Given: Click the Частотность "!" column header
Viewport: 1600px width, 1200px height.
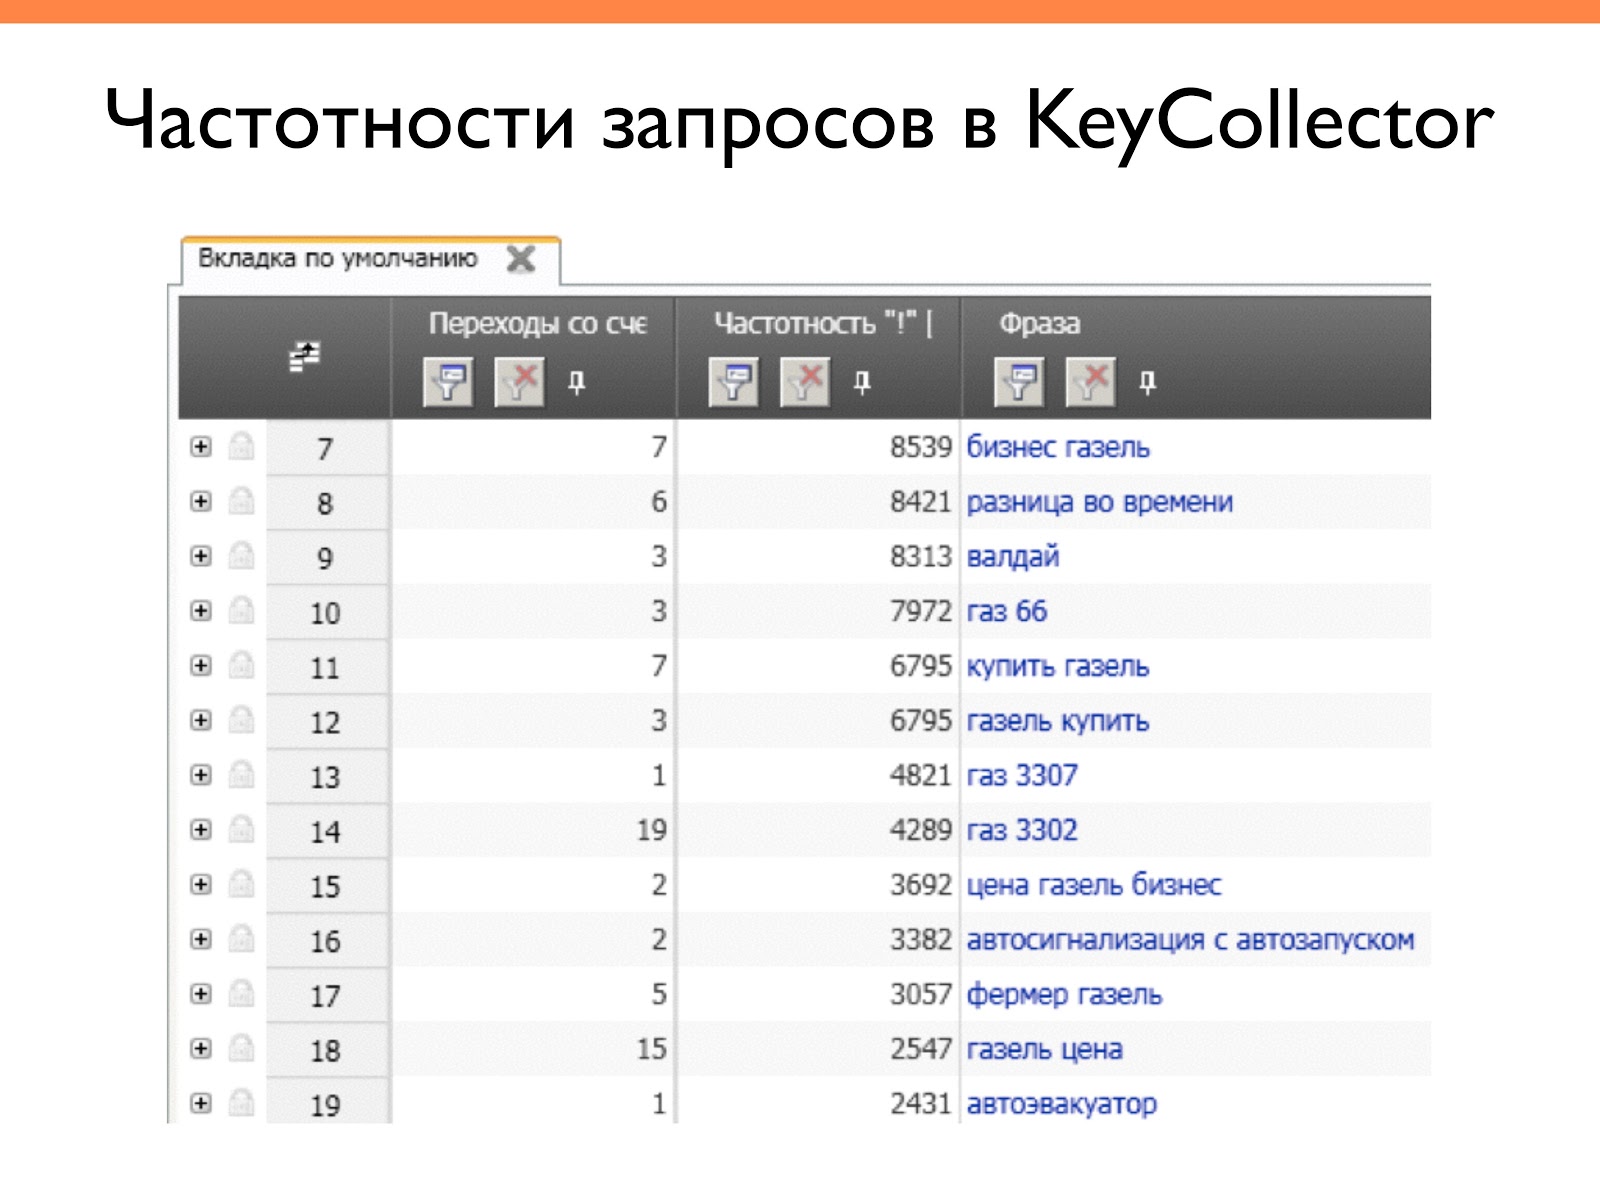Looking at the screenshot, I should coord(822,324).
